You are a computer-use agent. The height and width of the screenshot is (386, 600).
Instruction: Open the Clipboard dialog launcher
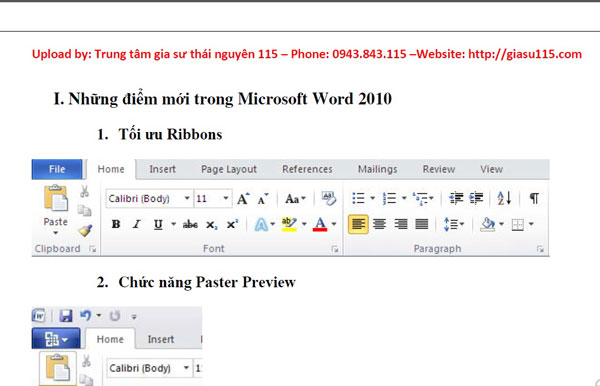[92, 249]
